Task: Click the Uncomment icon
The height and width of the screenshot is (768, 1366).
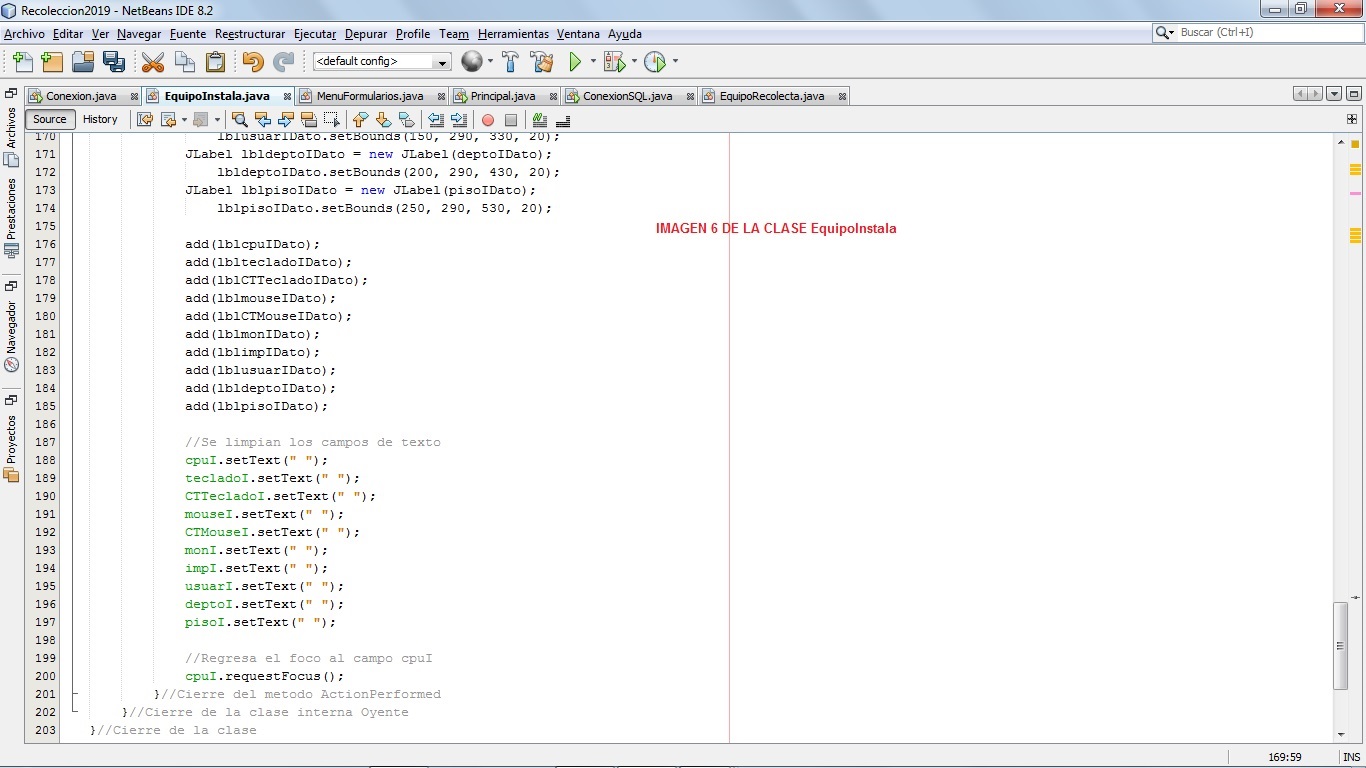Action: coord(562,120)
